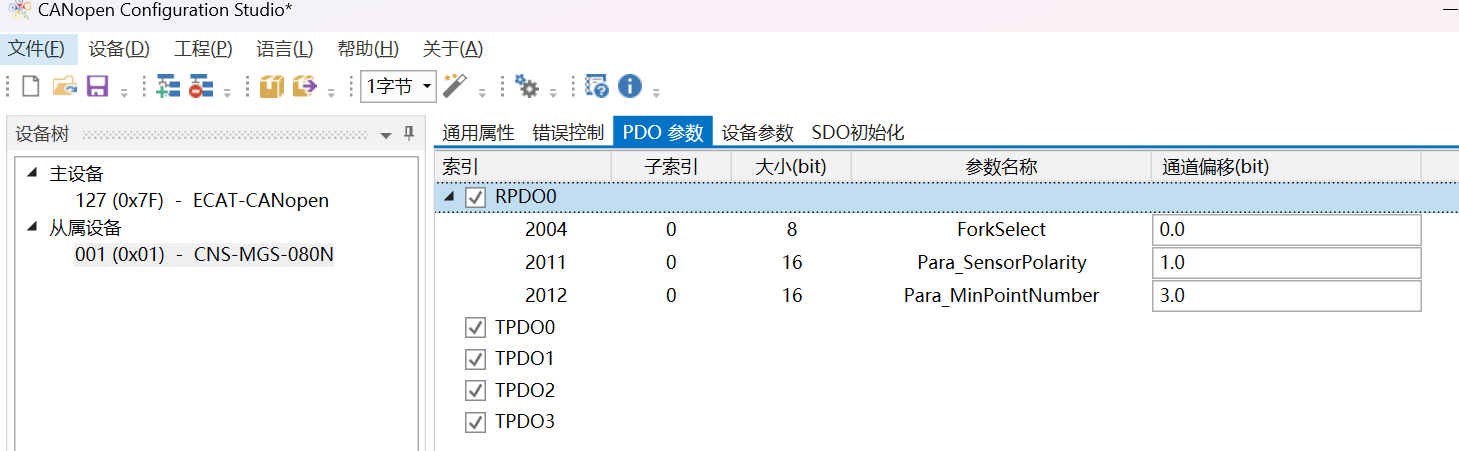The height and width of the screenshot is (451, 1459).
Task: Uncheck the TPDO2 checkbox
Action: (x=476, y=390)
